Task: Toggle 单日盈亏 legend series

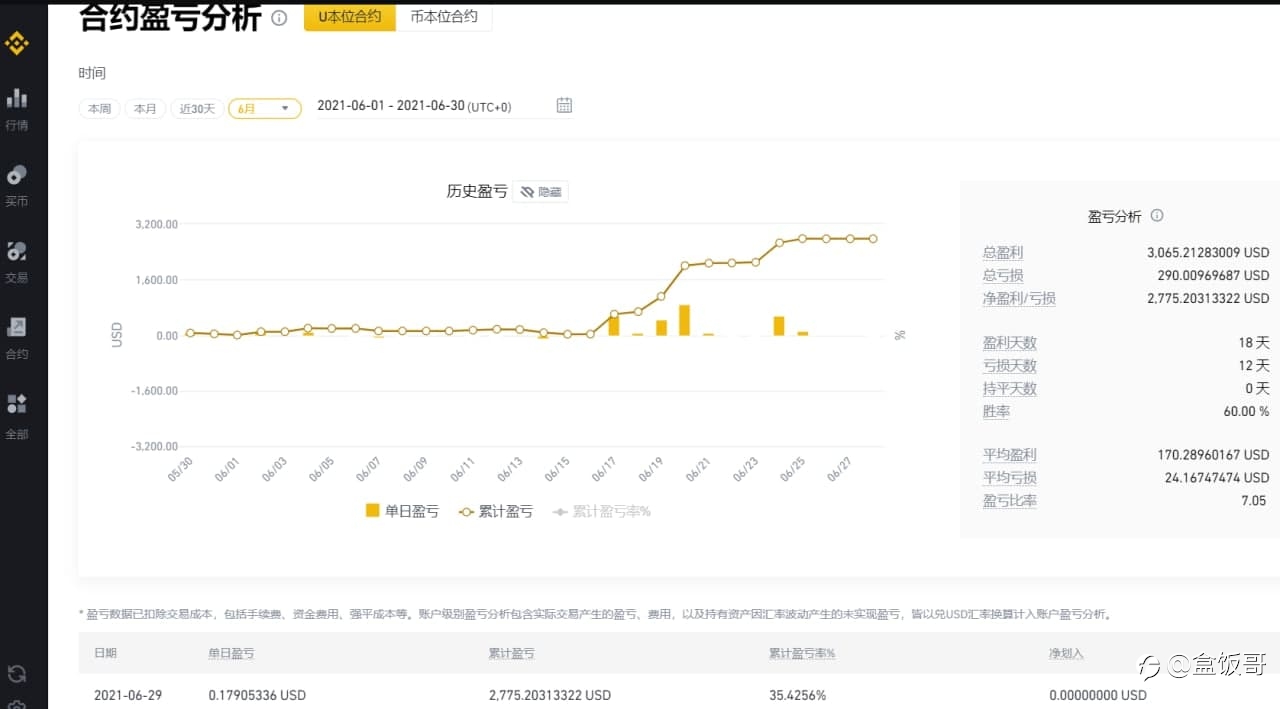Action: [402, 511]
